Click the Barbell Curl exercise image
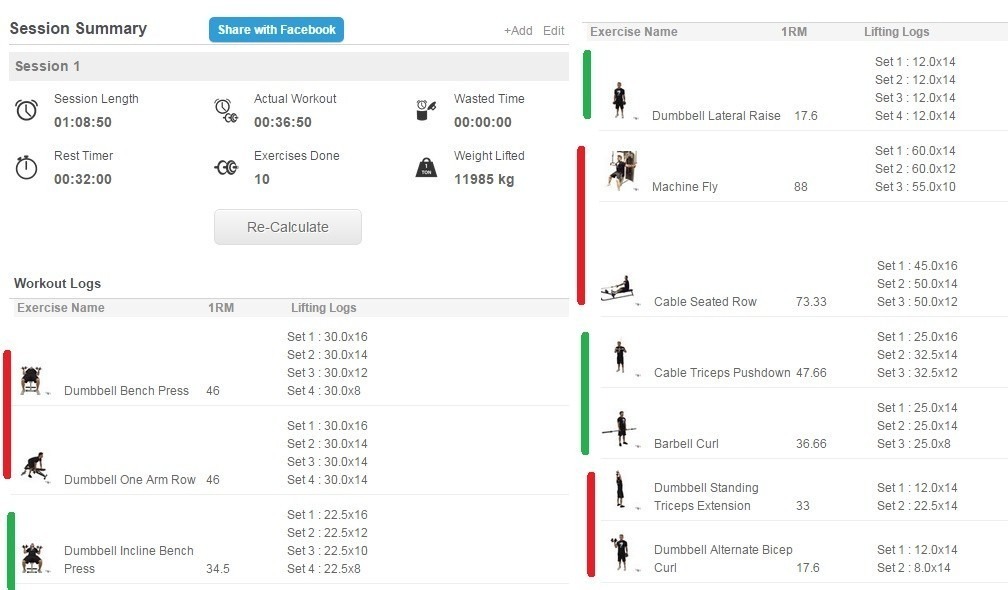 tap(620, 429)
